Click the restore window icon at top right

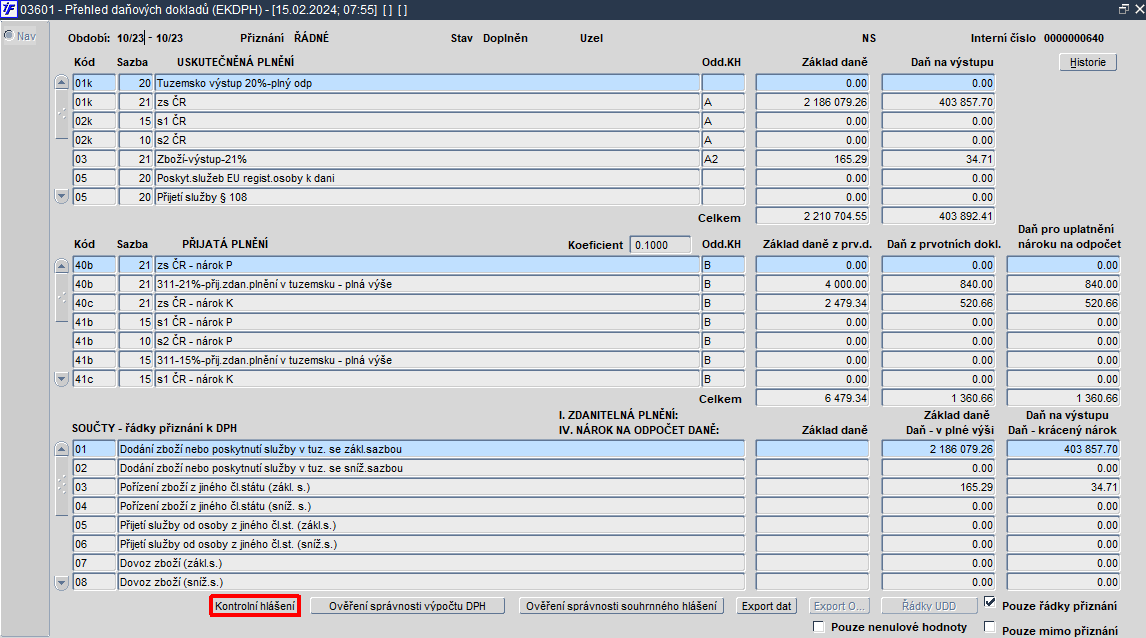(1123, 9)
